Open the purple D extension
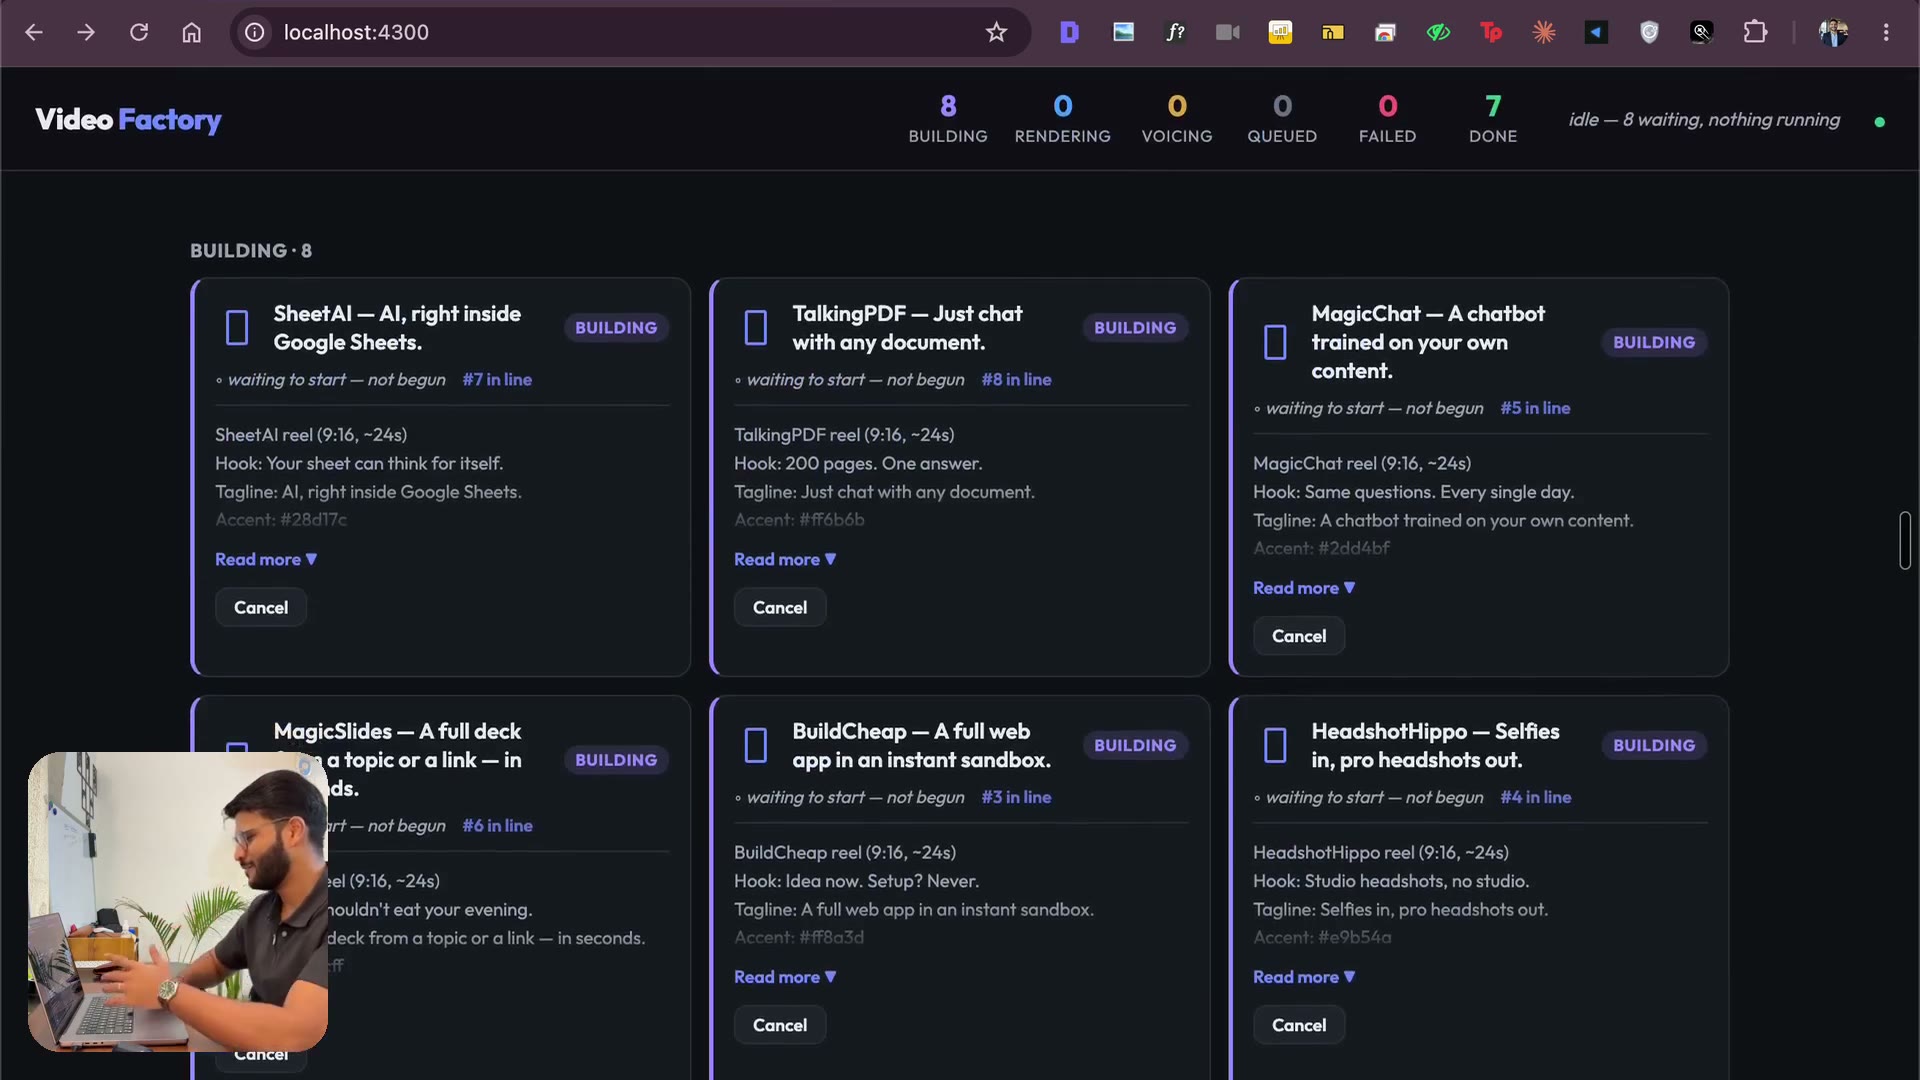The width and height of the screenshot is (1920, 1080). tap(1069, 32)
